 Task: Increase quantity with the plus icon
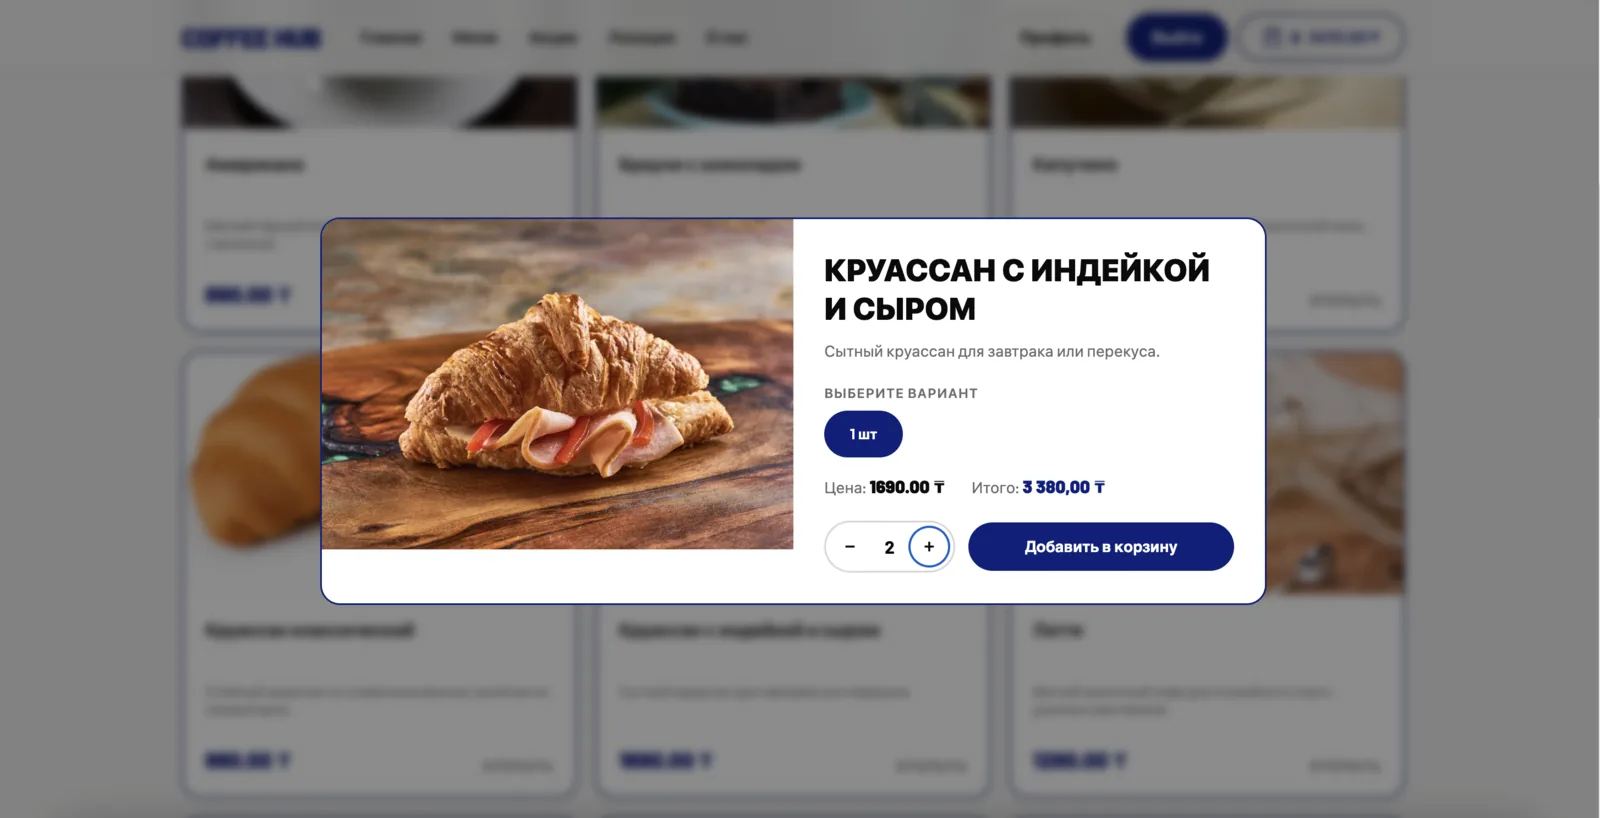(929, 547)
